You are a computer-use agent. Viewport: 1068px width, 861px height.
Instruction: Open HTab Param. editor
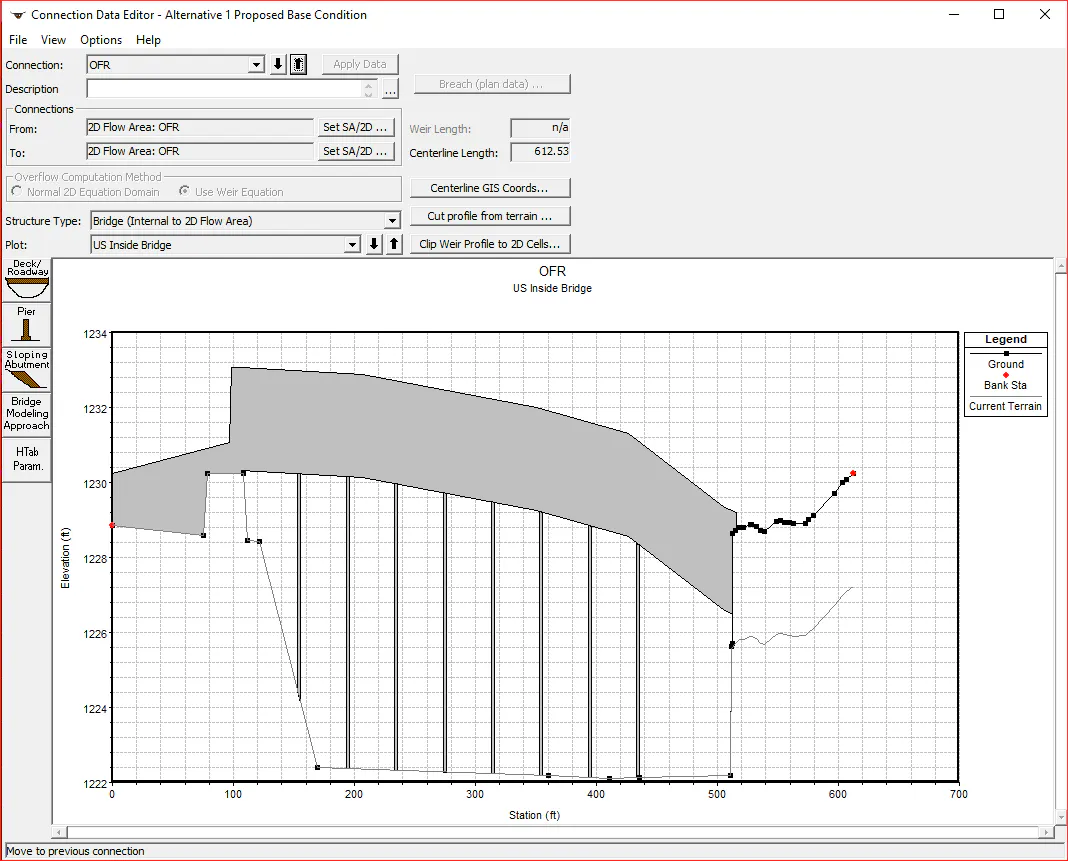[27, 459]
